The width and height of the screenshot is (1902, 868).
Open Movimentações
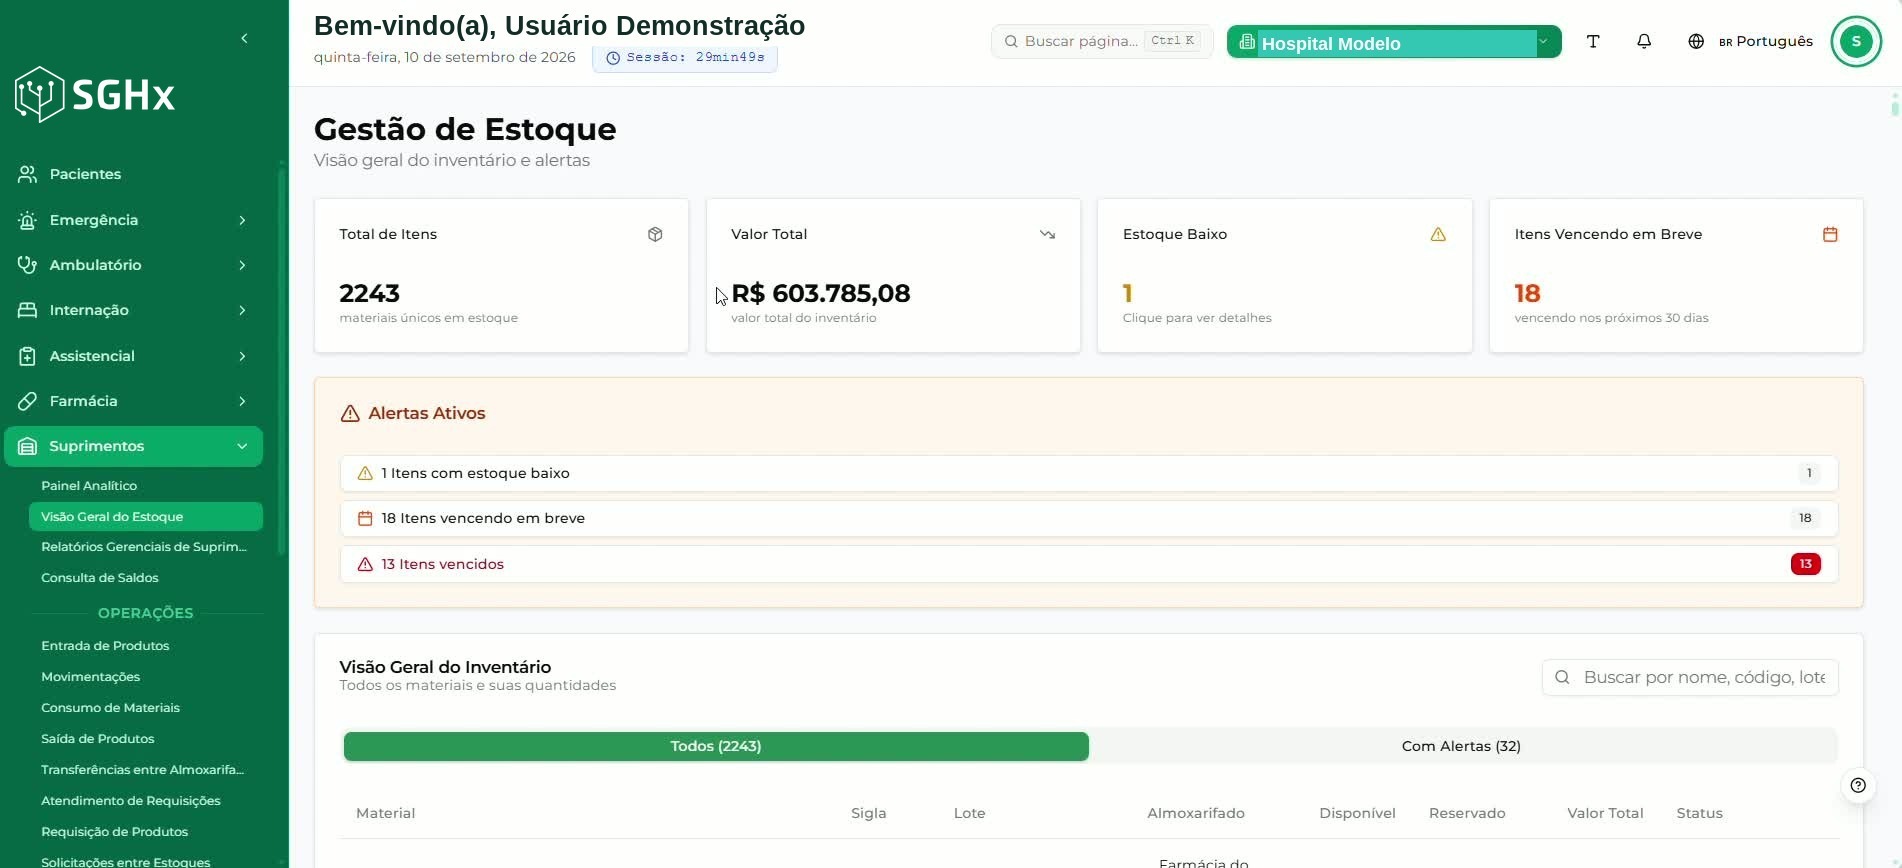click(90, 677)
